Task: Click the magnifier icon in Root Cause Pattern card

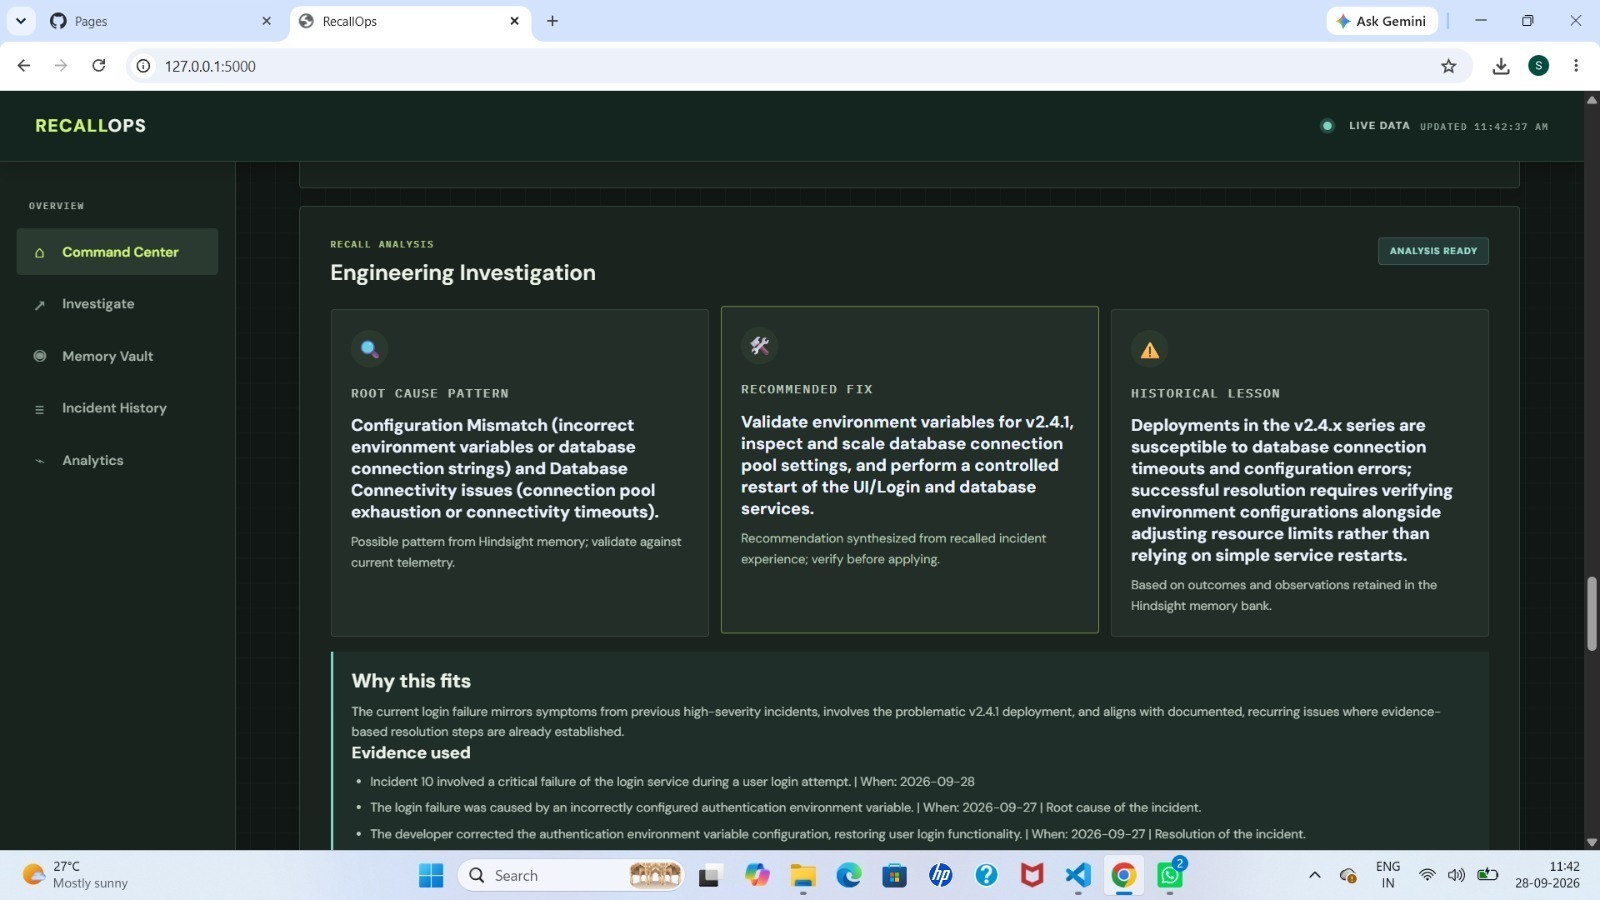Action: point(369,348)
